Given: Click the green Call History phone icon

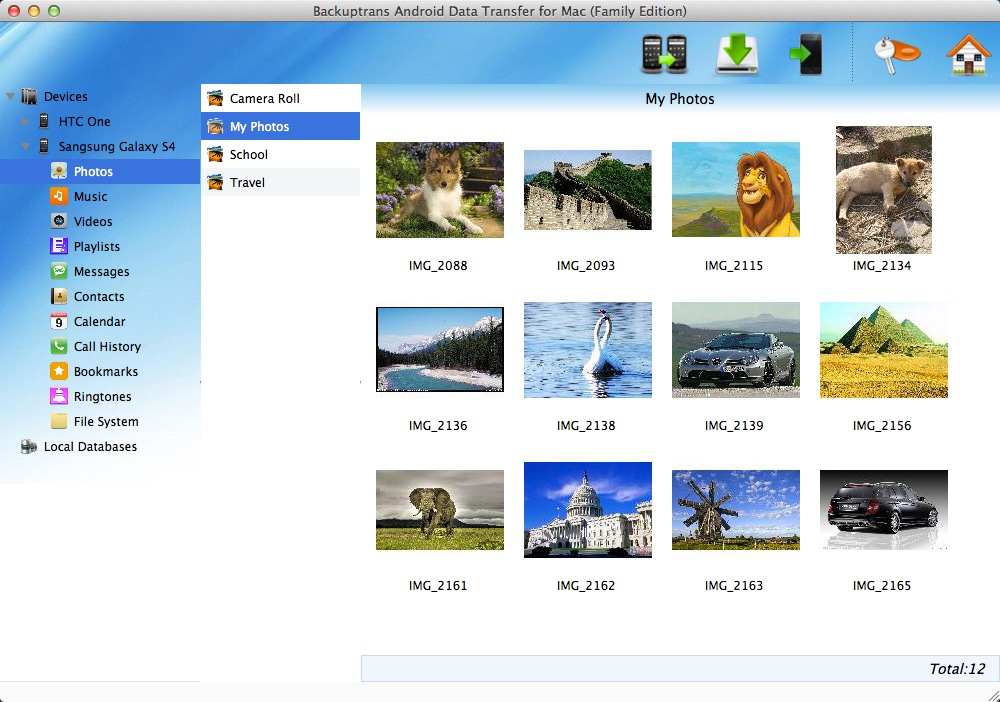Looking at the screenshot, I should (x=59, y=346).
